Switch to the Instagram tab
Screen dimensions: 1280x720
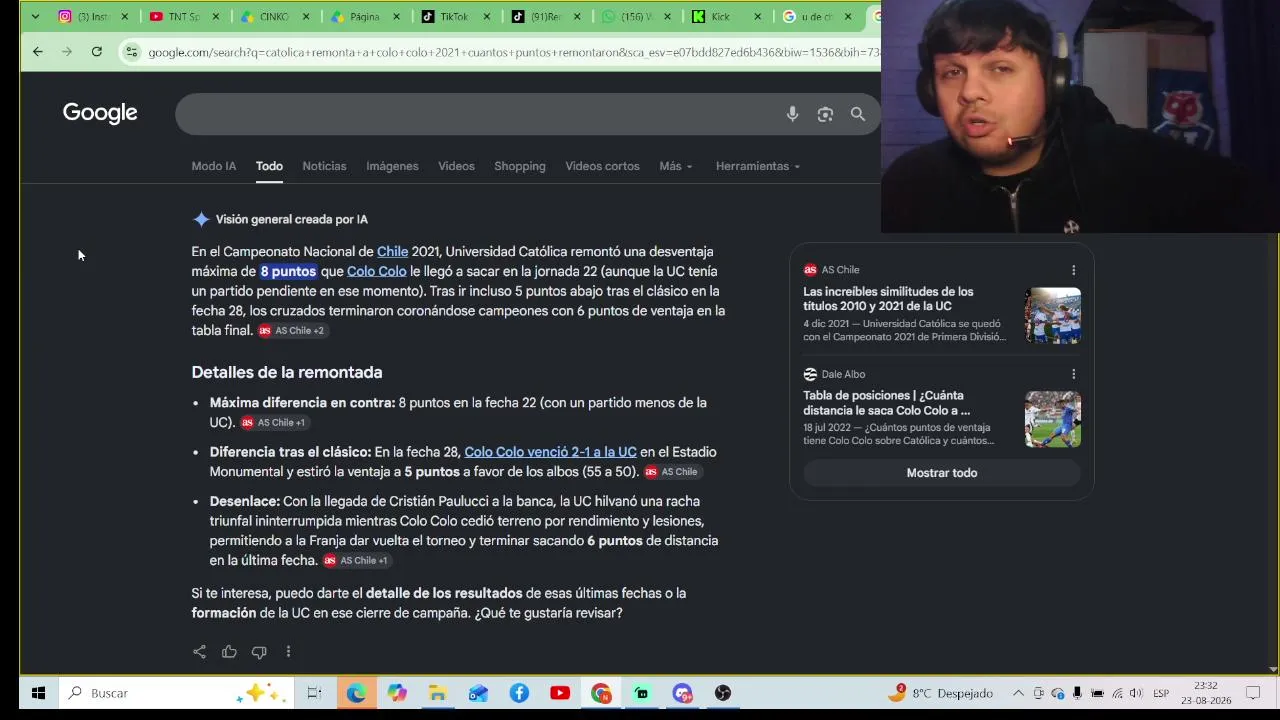[x=94, y=17]
